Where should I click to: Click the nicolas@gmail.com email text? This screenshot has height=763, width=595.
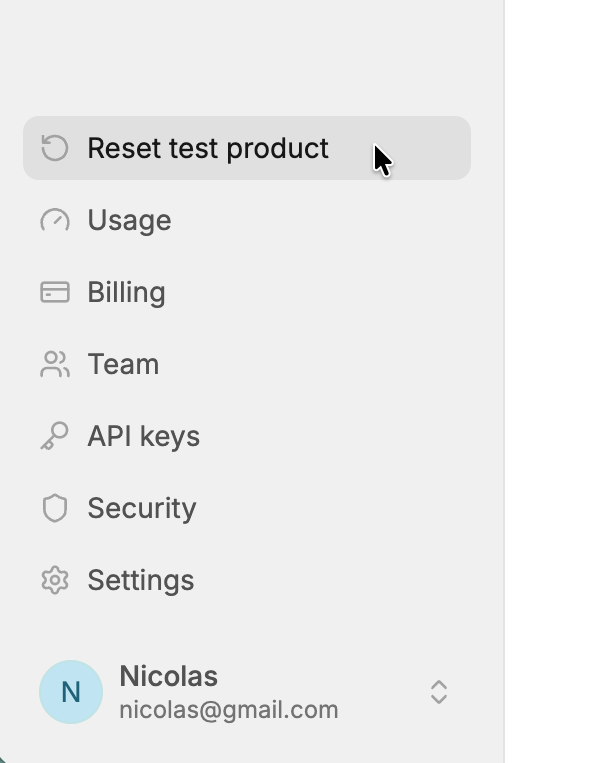click(x=229, y=710)
